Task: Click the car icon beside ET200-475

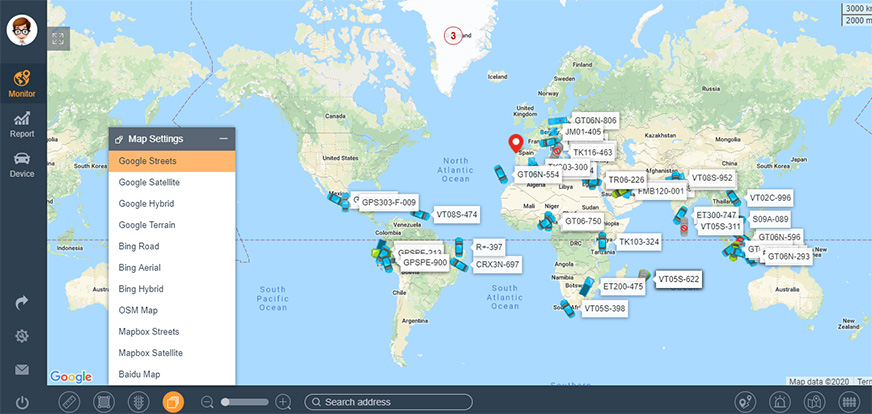Action: 586,287
